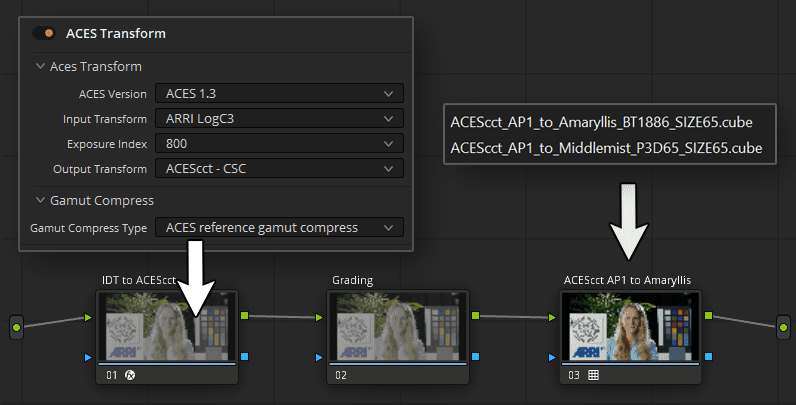
Task: Click the node graph source input connector
Action: 17,327
